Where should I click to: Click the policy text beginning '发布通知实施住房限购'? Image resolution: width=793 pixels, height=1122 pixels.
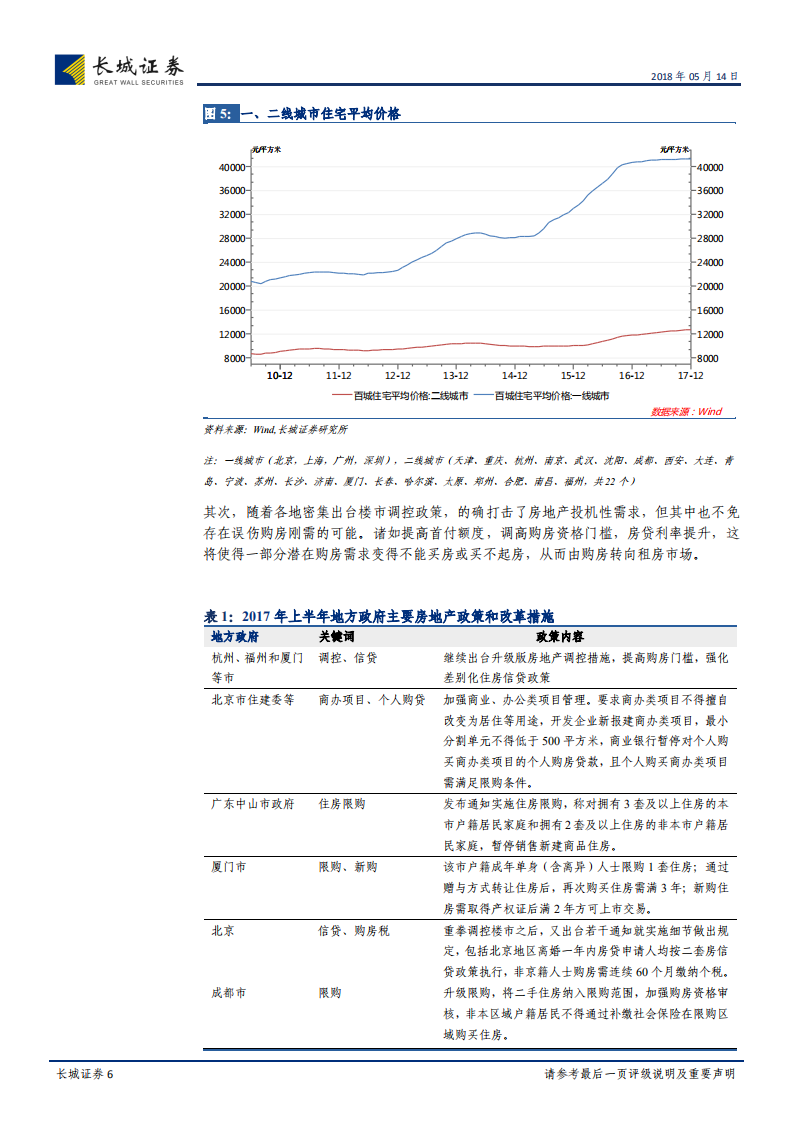[x=586, y=825]
